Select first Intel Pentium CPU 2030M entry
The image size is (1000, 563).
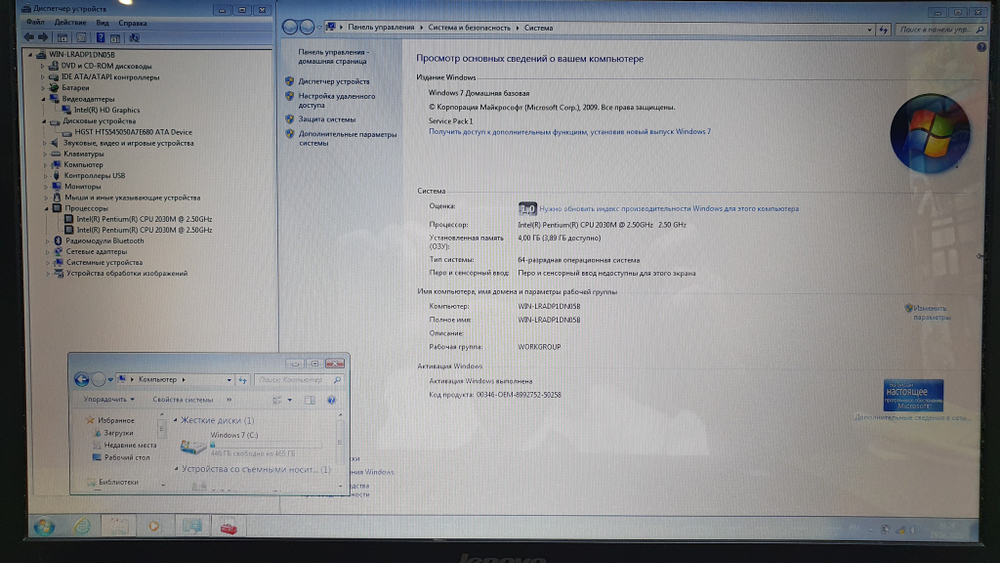(144, 219)
